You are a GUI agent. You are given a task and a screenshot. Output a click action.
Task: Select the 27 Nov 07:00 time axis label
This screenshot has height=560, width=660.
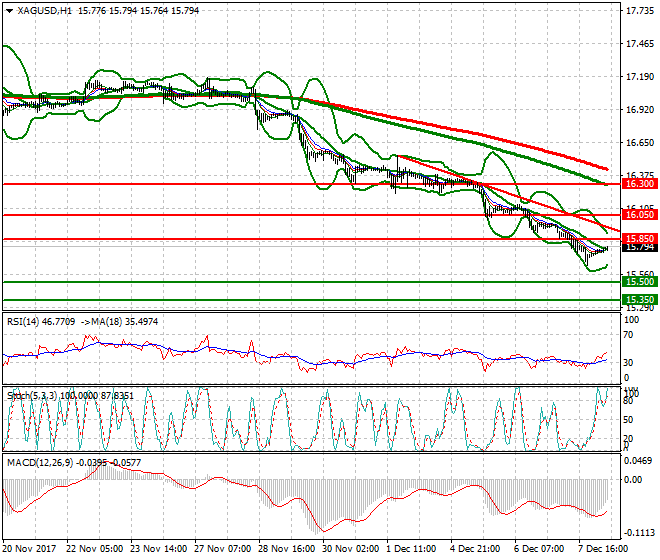(223, 549)
